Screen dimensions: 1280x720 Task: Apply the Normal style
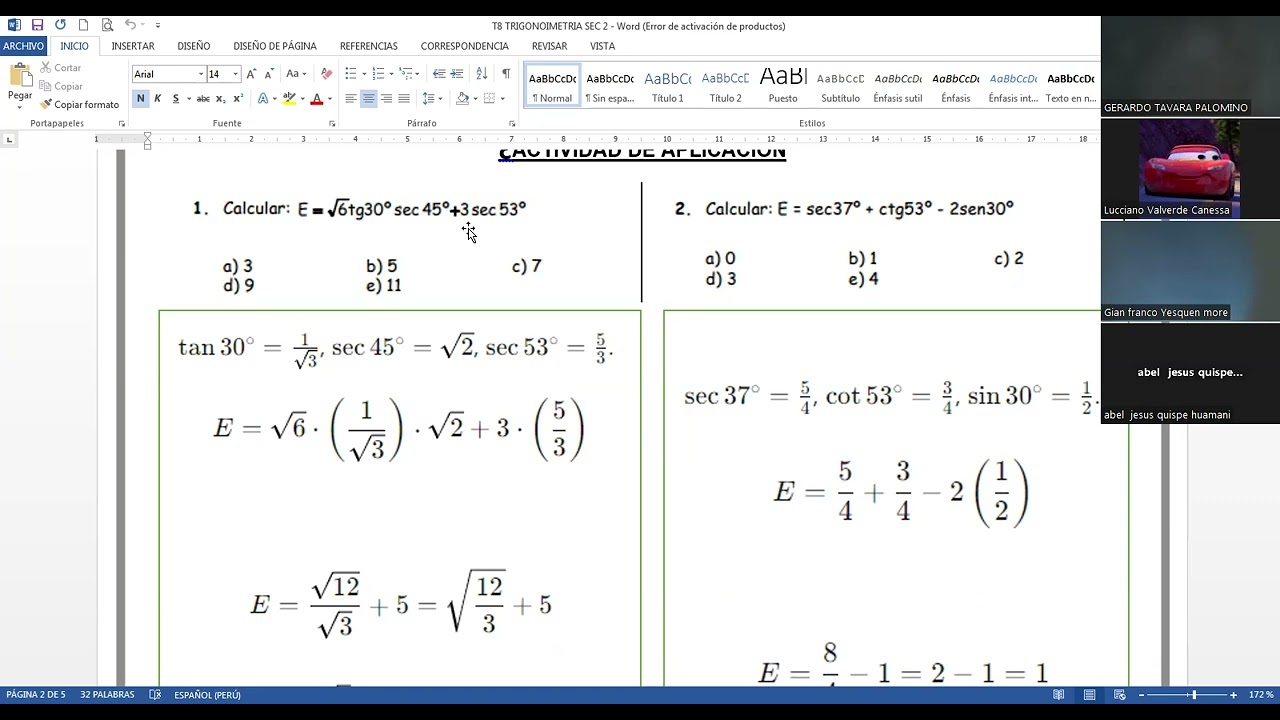pos(552,86)
